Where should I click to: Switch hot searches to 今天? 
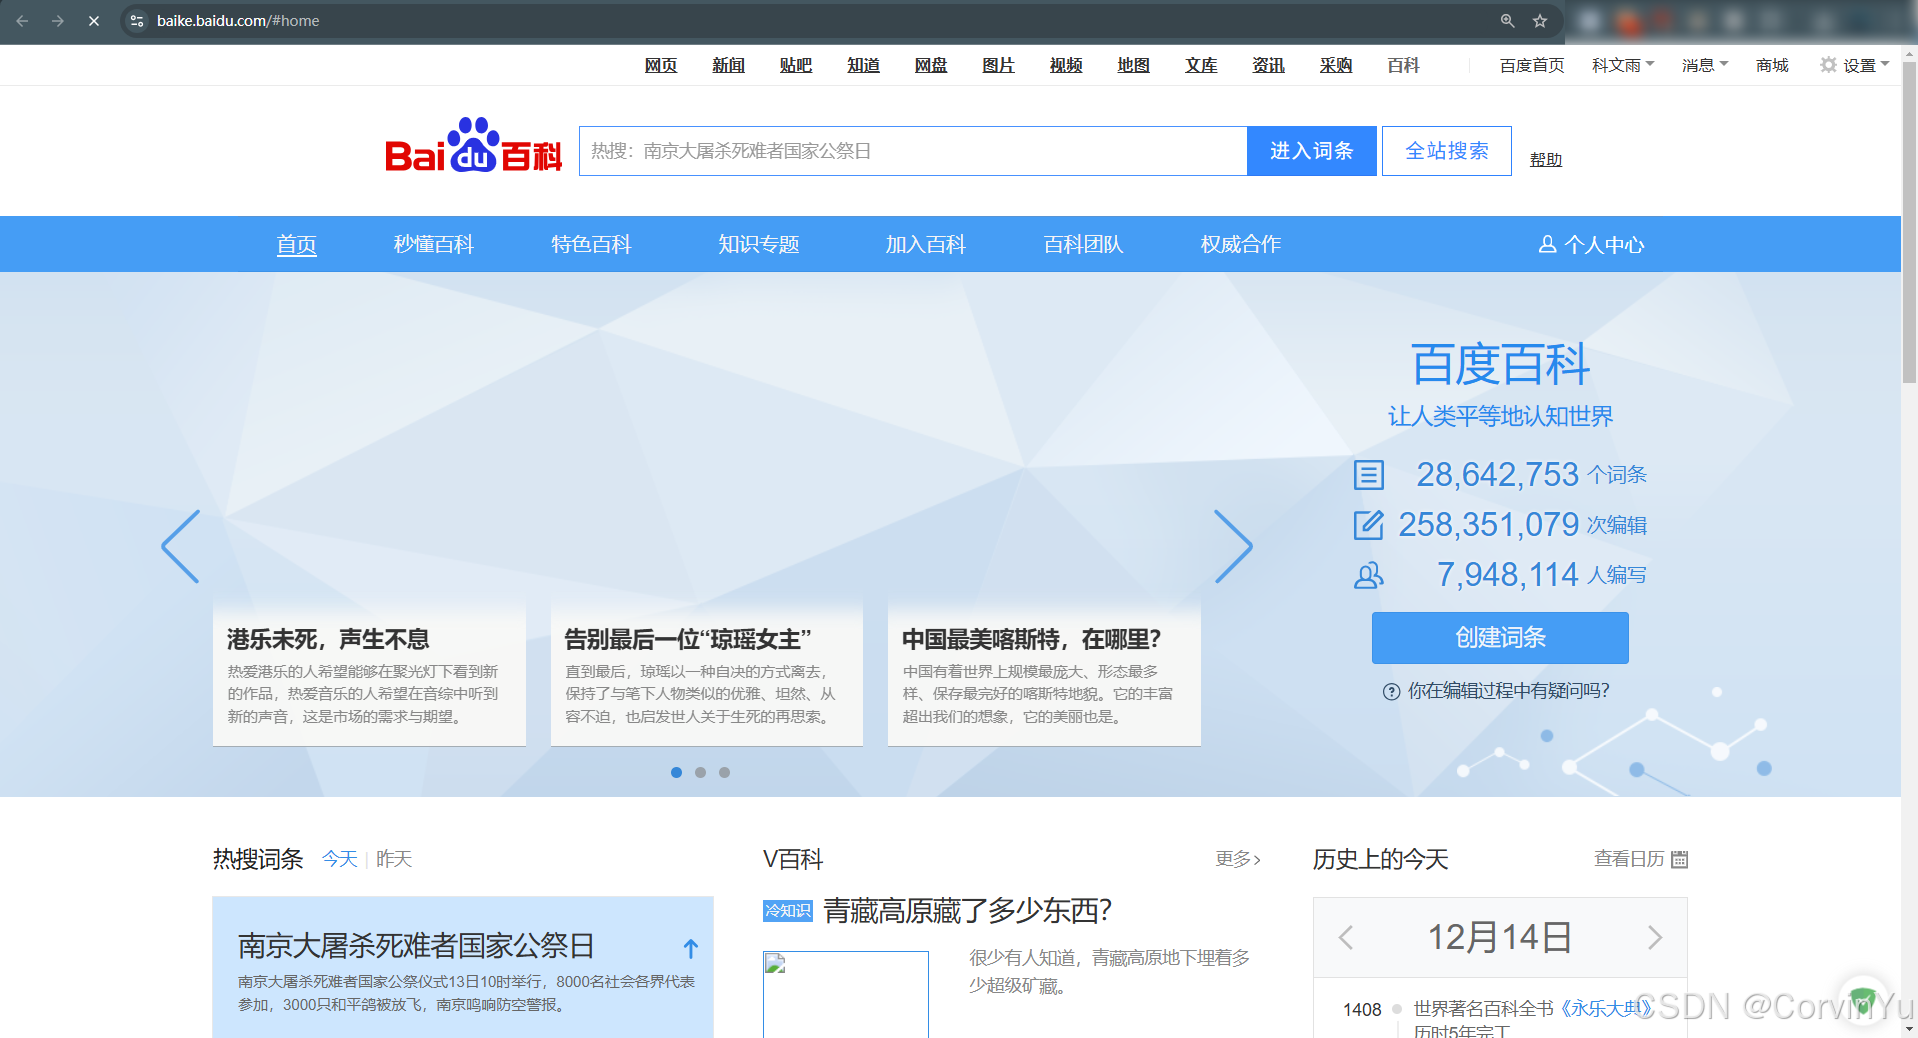point(340,859)
